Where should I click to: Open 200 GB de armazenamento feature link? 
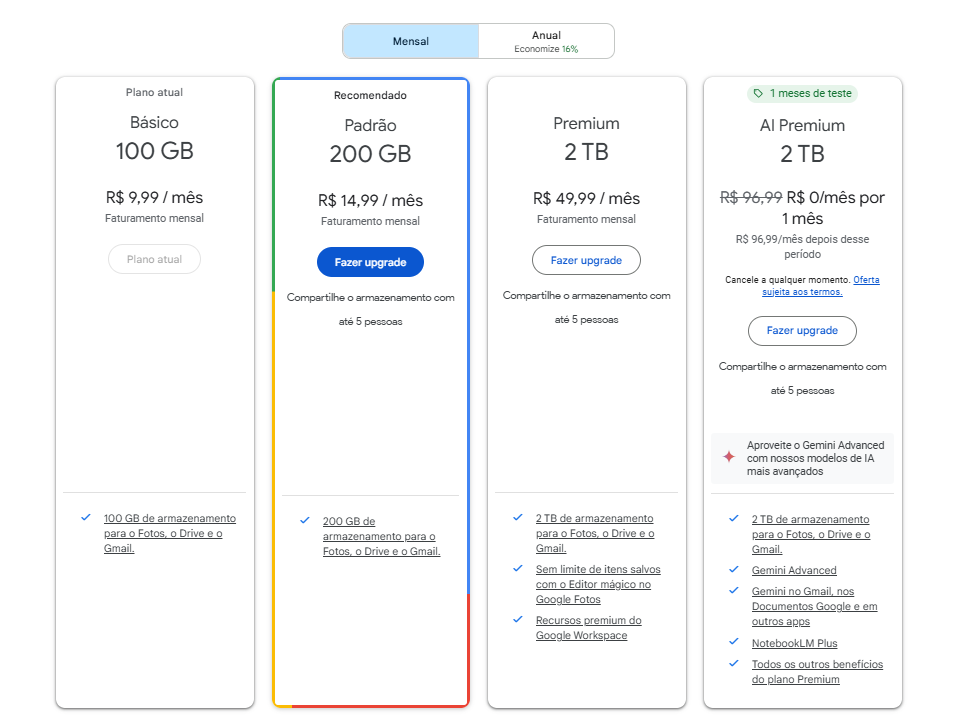pyautogui.click(x=381, y=536)
